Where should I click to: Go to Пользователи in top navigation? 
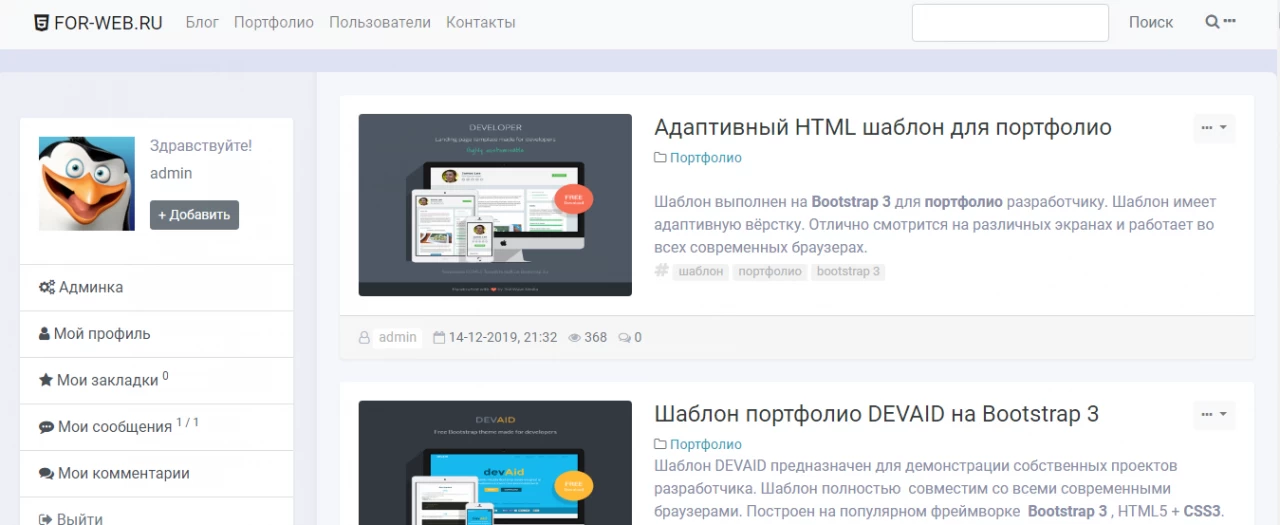[380, 22]
